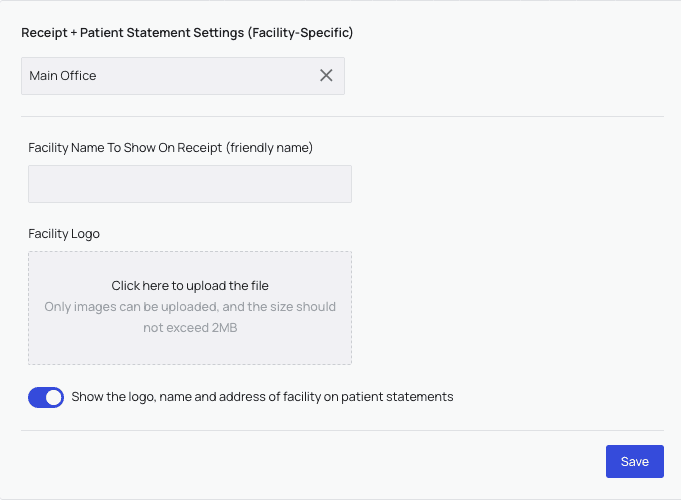Image resolution: width=681 pixels, height=500 pixels.
Task: Click the 'Click here to upload the file' text
Action: pyautogui.click(x=190, y=286)
